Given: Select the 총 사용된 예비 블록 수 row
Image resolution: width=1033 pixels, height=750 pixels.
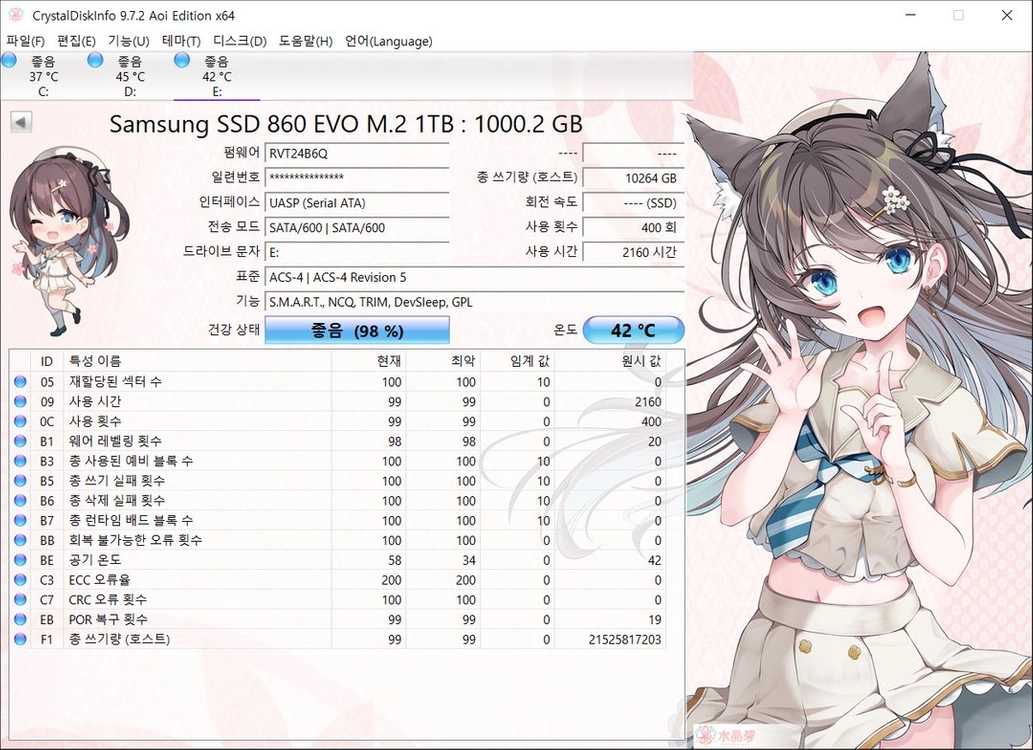Looking at the screenshot, I should (337, 461).
